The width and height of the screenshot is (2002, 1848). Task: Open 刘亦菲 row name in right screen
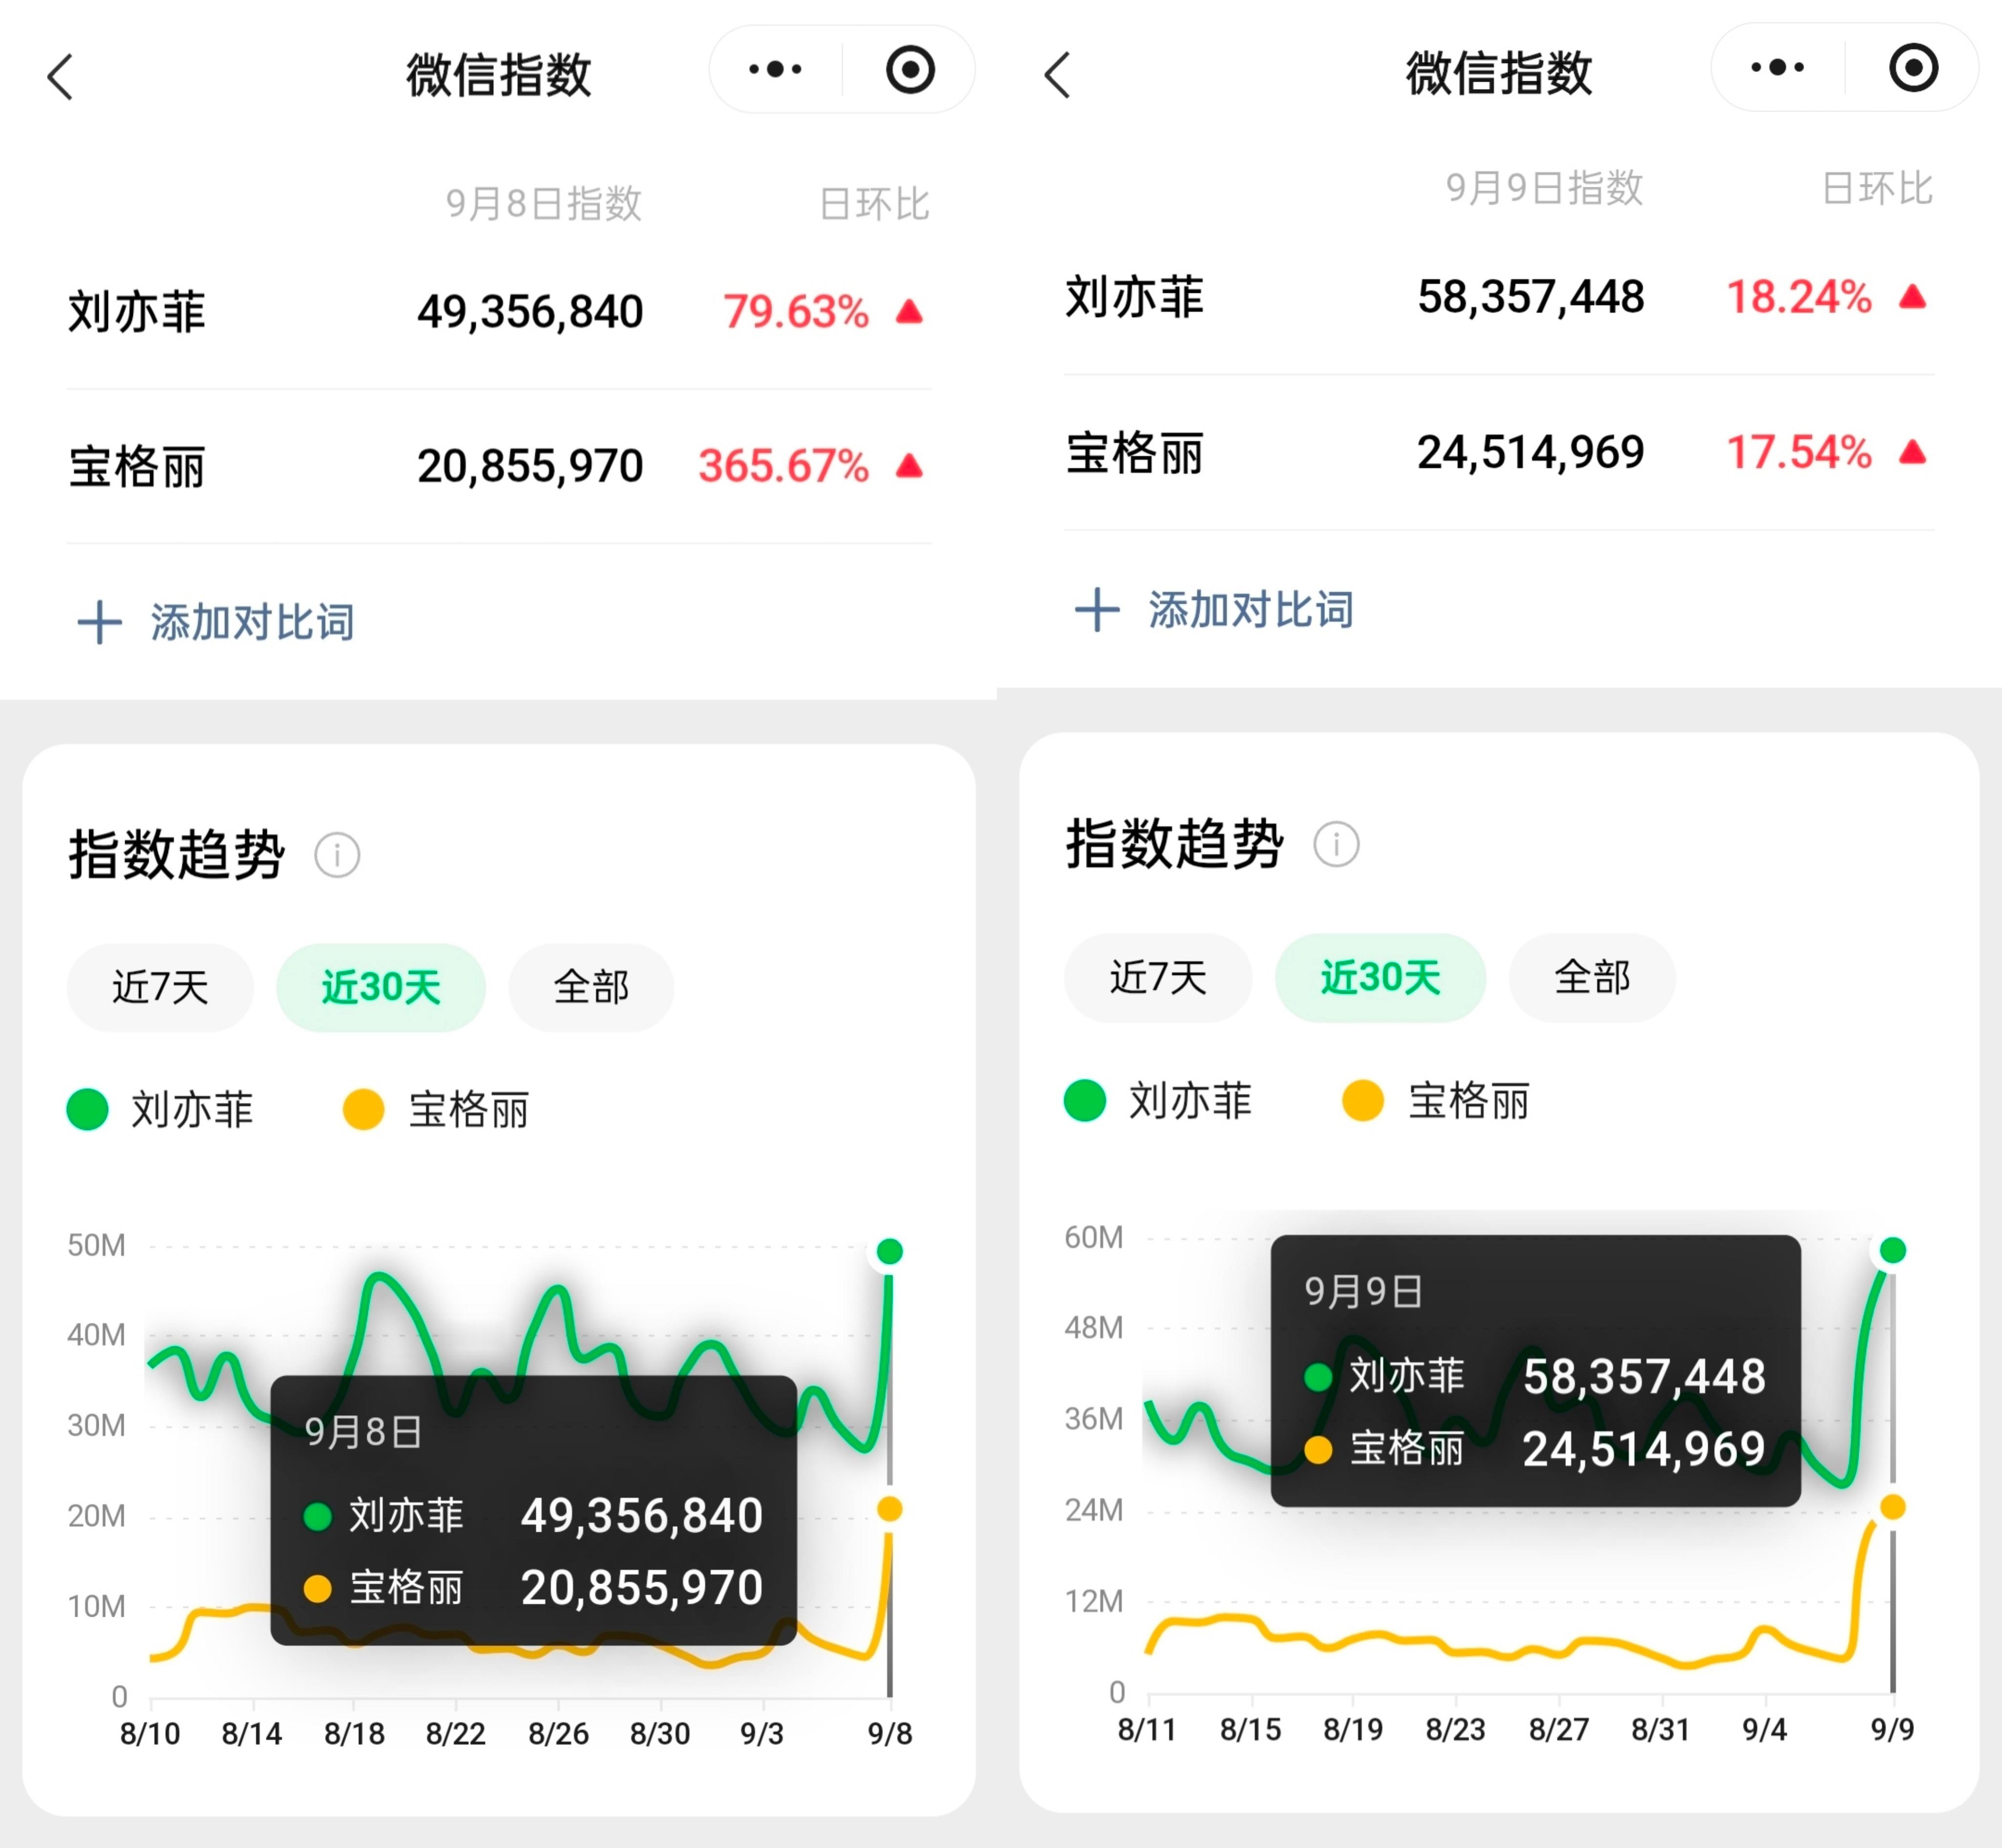coord(1134,297)
